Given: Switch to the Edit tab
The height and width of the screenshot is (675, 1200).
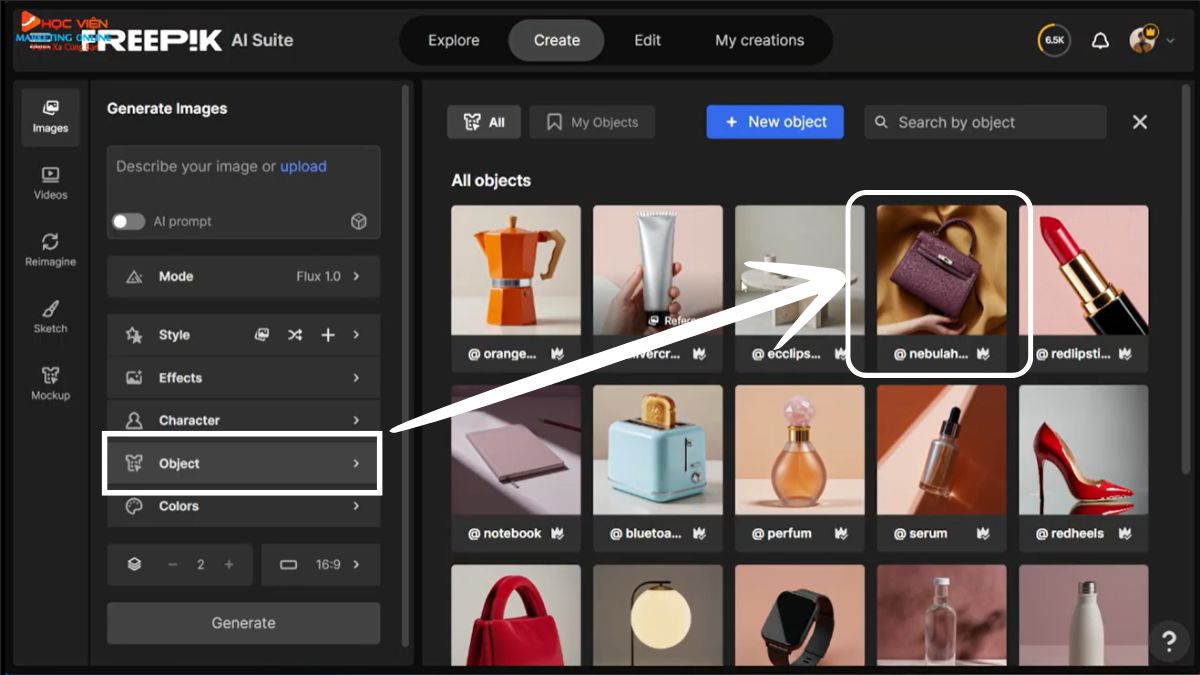Looking at the screenshot, I should (648, 40).
